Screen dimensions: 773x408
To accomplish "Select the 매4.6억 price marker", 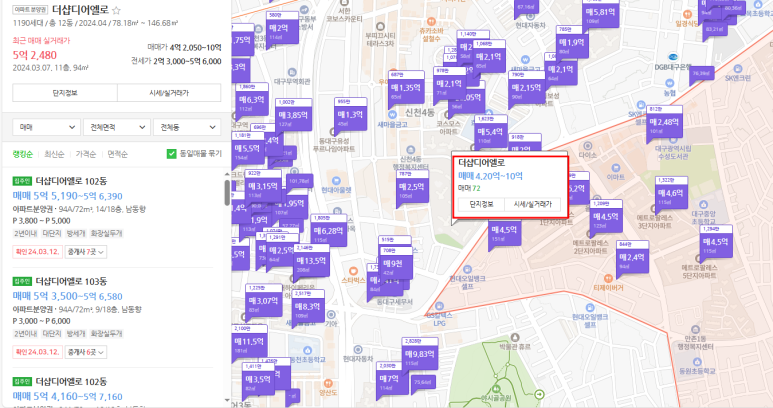I will pos(671,193).
